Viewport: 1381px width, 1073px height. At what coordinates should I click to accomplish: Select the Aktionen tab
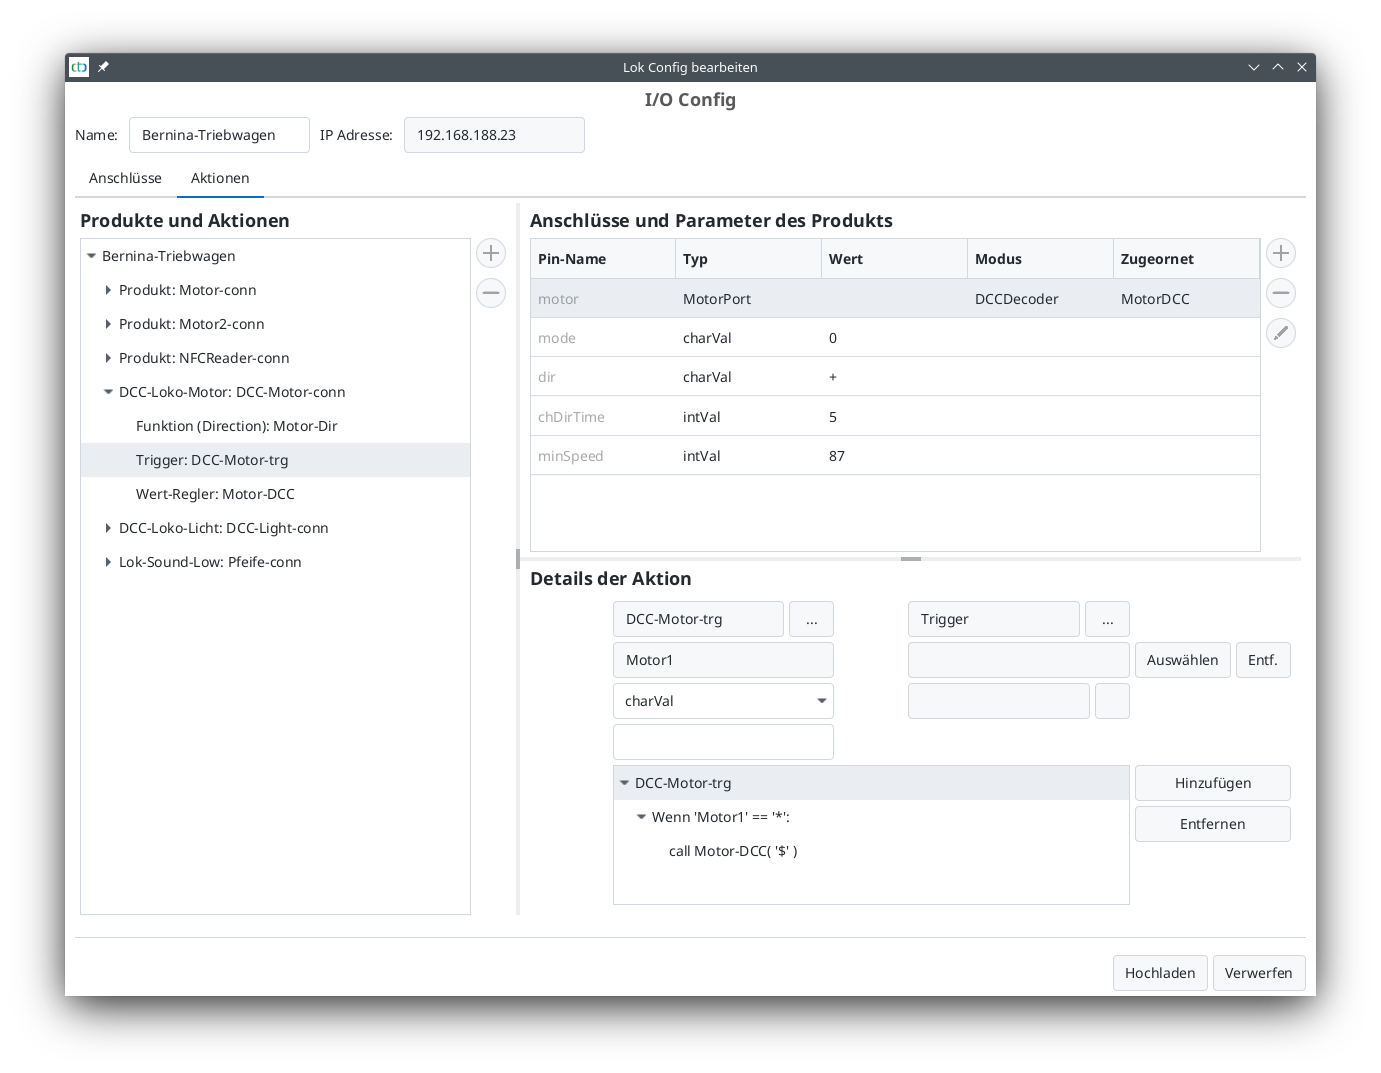coord(220,178)
